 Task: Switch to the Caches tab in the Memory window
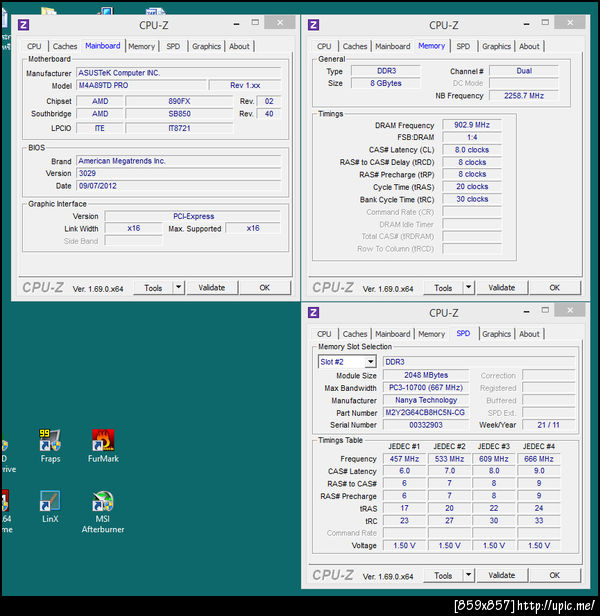click(x=355, y=46)
